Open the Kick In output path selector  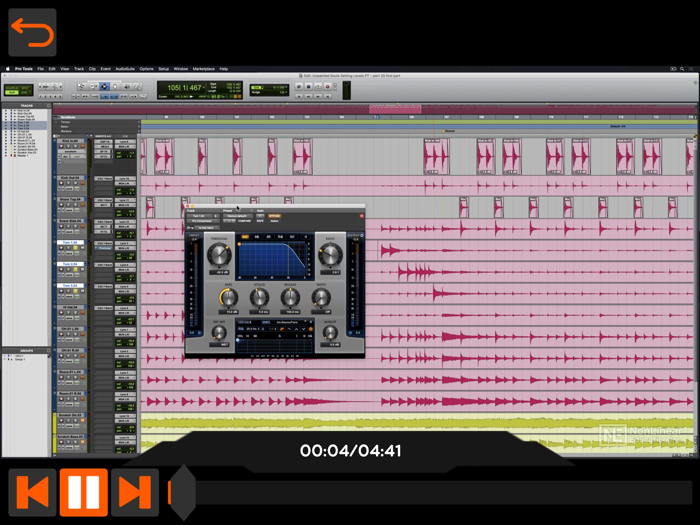[x=124, y=146]
